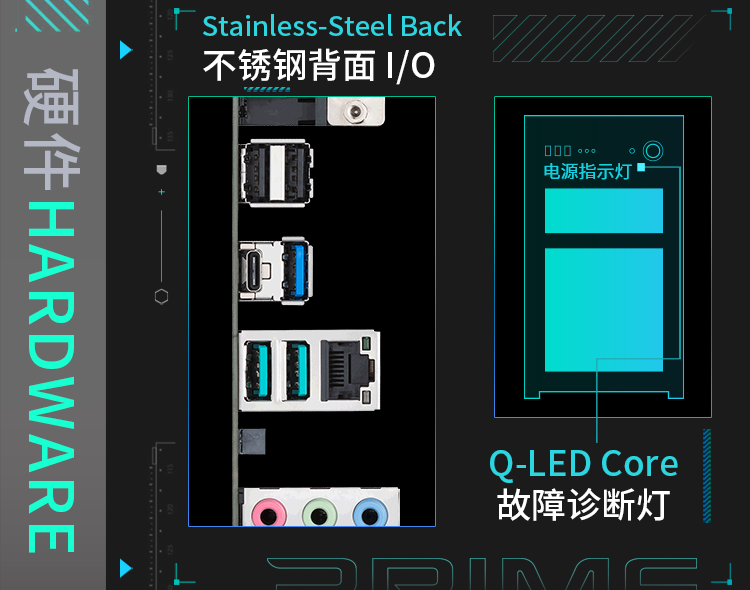Click the 故障诊断灯 caption
Viewport: 750px width, 590px height.
click(x=584, y=505)
